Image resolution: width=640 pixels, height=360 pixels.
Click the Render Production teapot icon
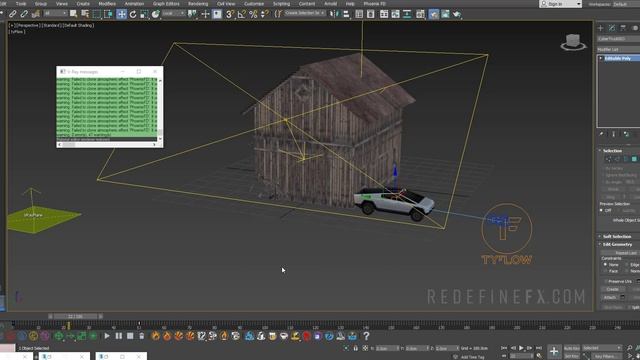(457, 14)
